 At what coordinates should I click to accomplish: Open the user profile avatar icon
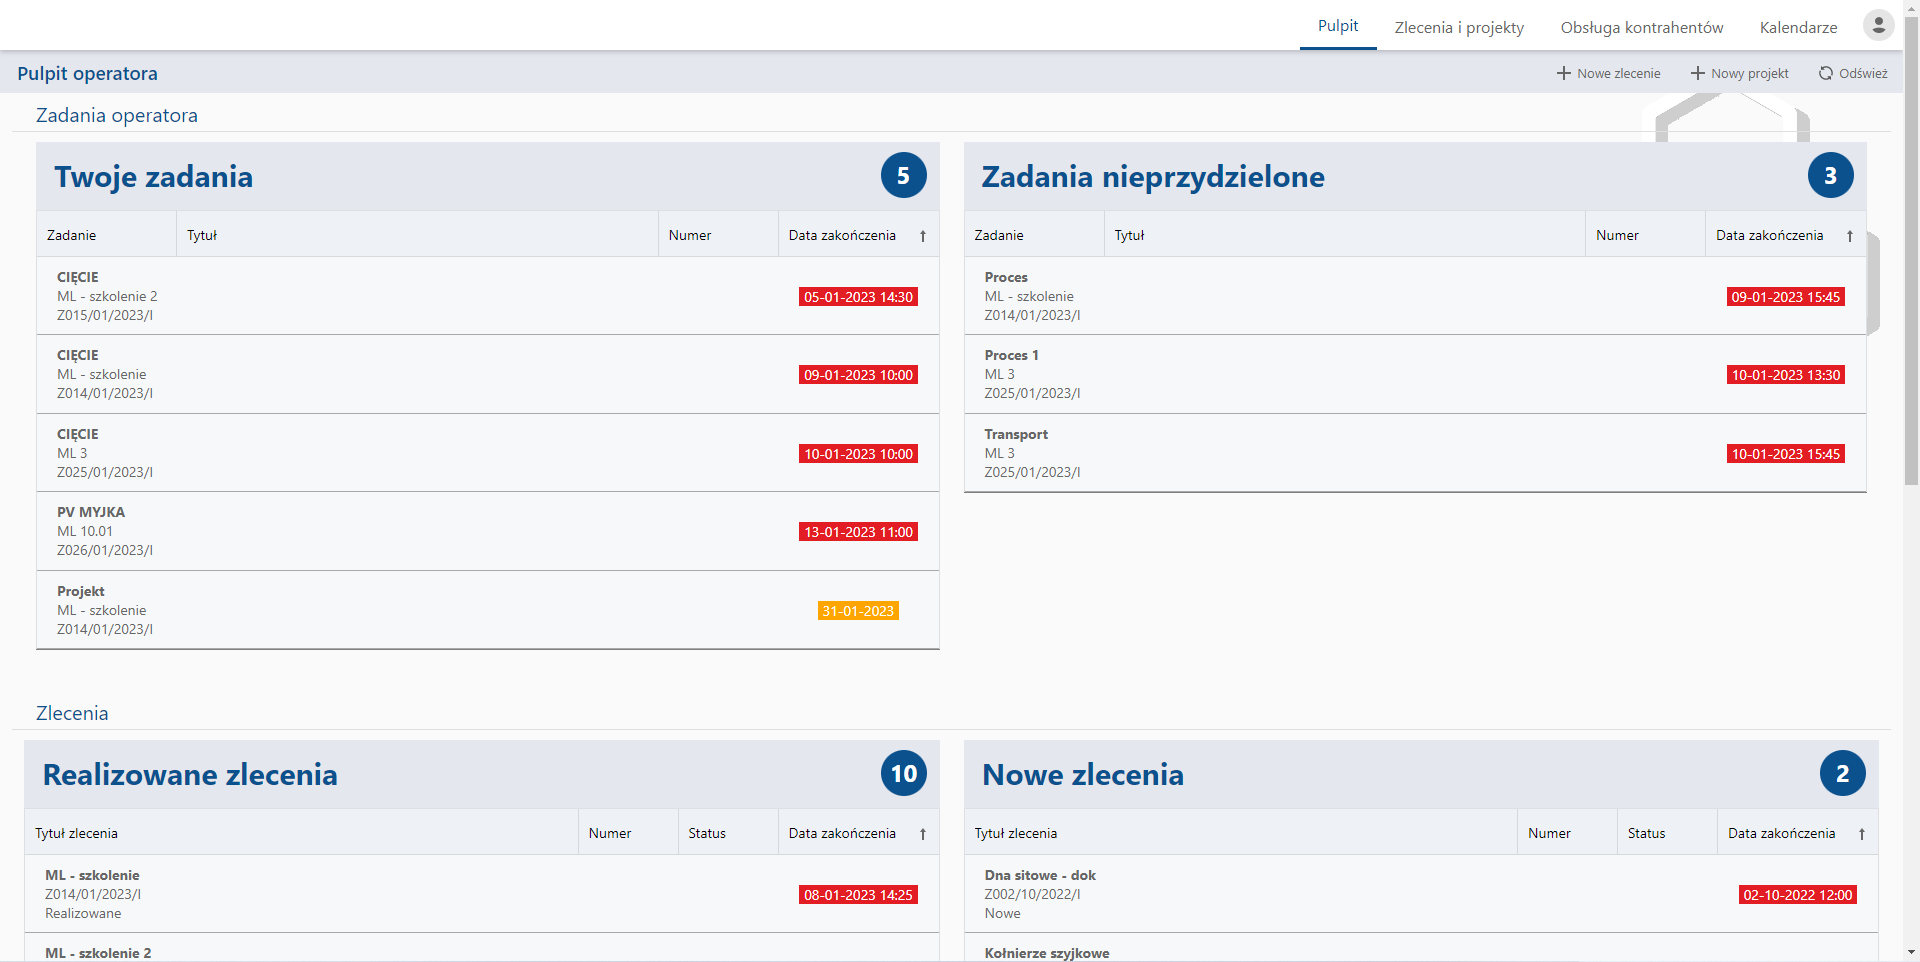pos(1878,26)
